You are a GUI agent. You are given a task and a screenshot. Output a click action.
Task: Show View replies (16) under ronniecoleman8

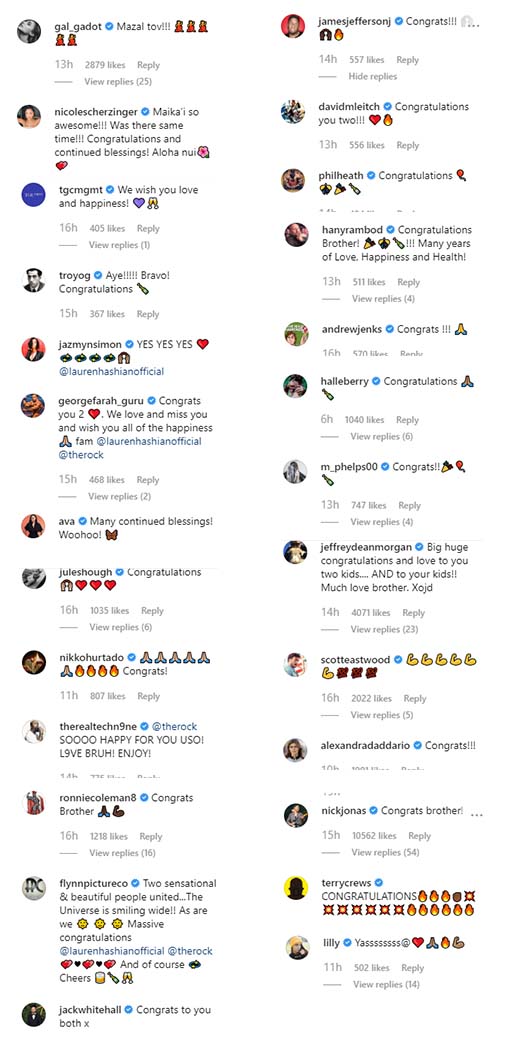tap(123, 853)
